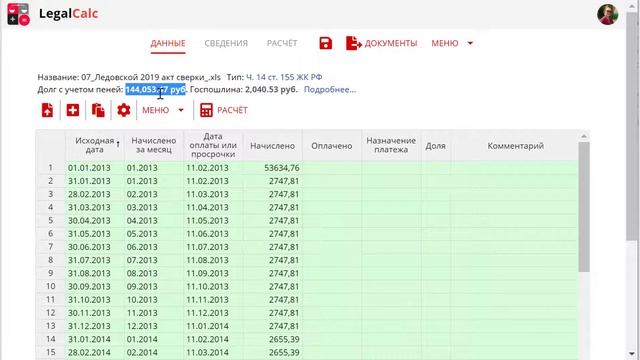This screenshot has width=640, height=360.
Task: Select the date cell 01.01.2013
Action: (95, 168)
